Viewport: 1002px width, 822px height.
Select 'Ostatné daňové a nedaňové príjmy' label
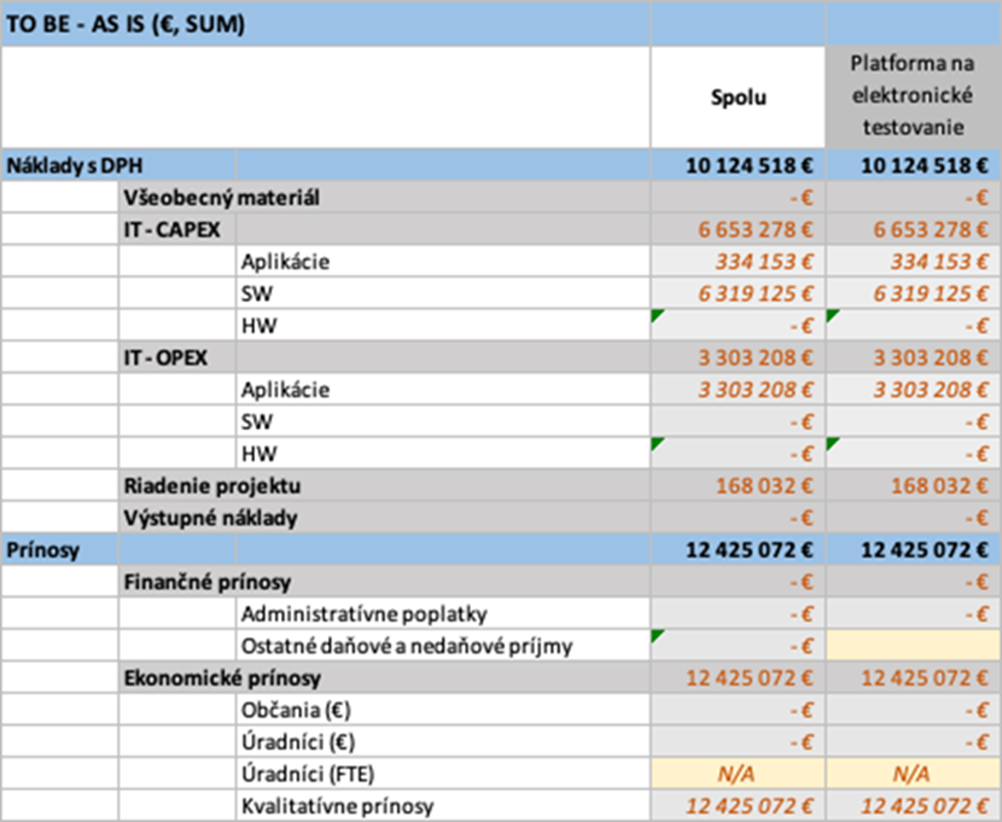point(407,646)
